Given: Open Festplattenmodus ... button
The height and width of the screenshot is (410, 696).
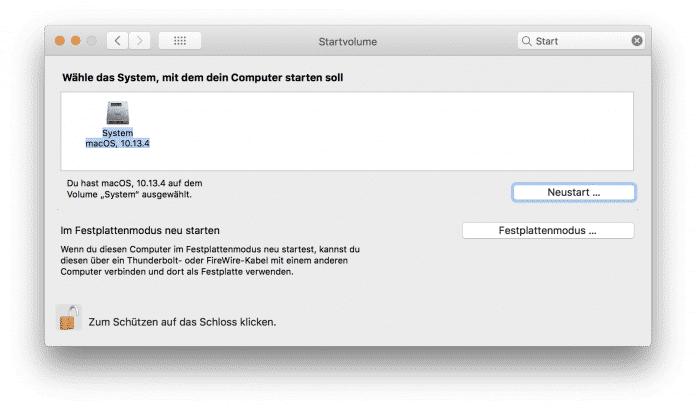Looking at the screenshot, I should click(547, 231).
